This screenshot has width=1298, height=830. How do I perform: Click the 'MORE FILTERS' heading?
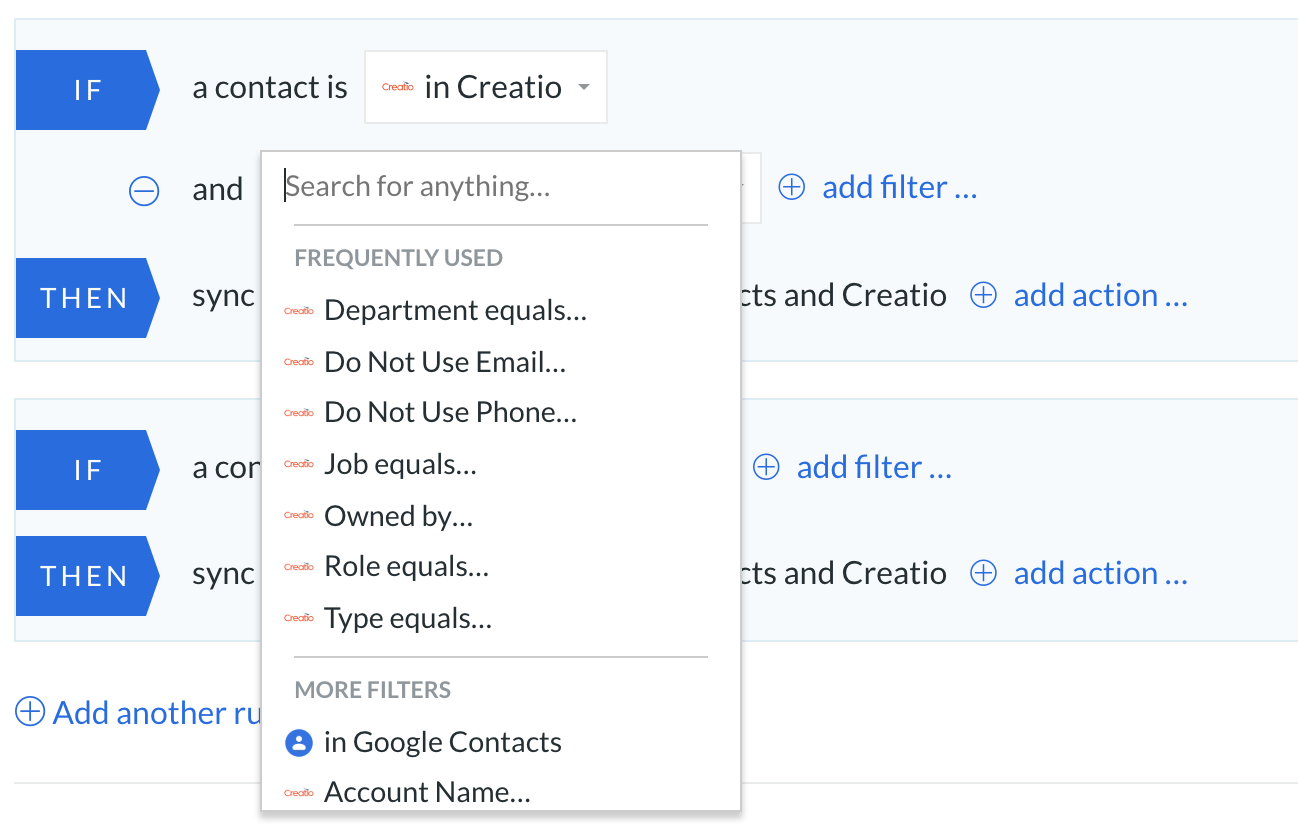click(372, 690)
